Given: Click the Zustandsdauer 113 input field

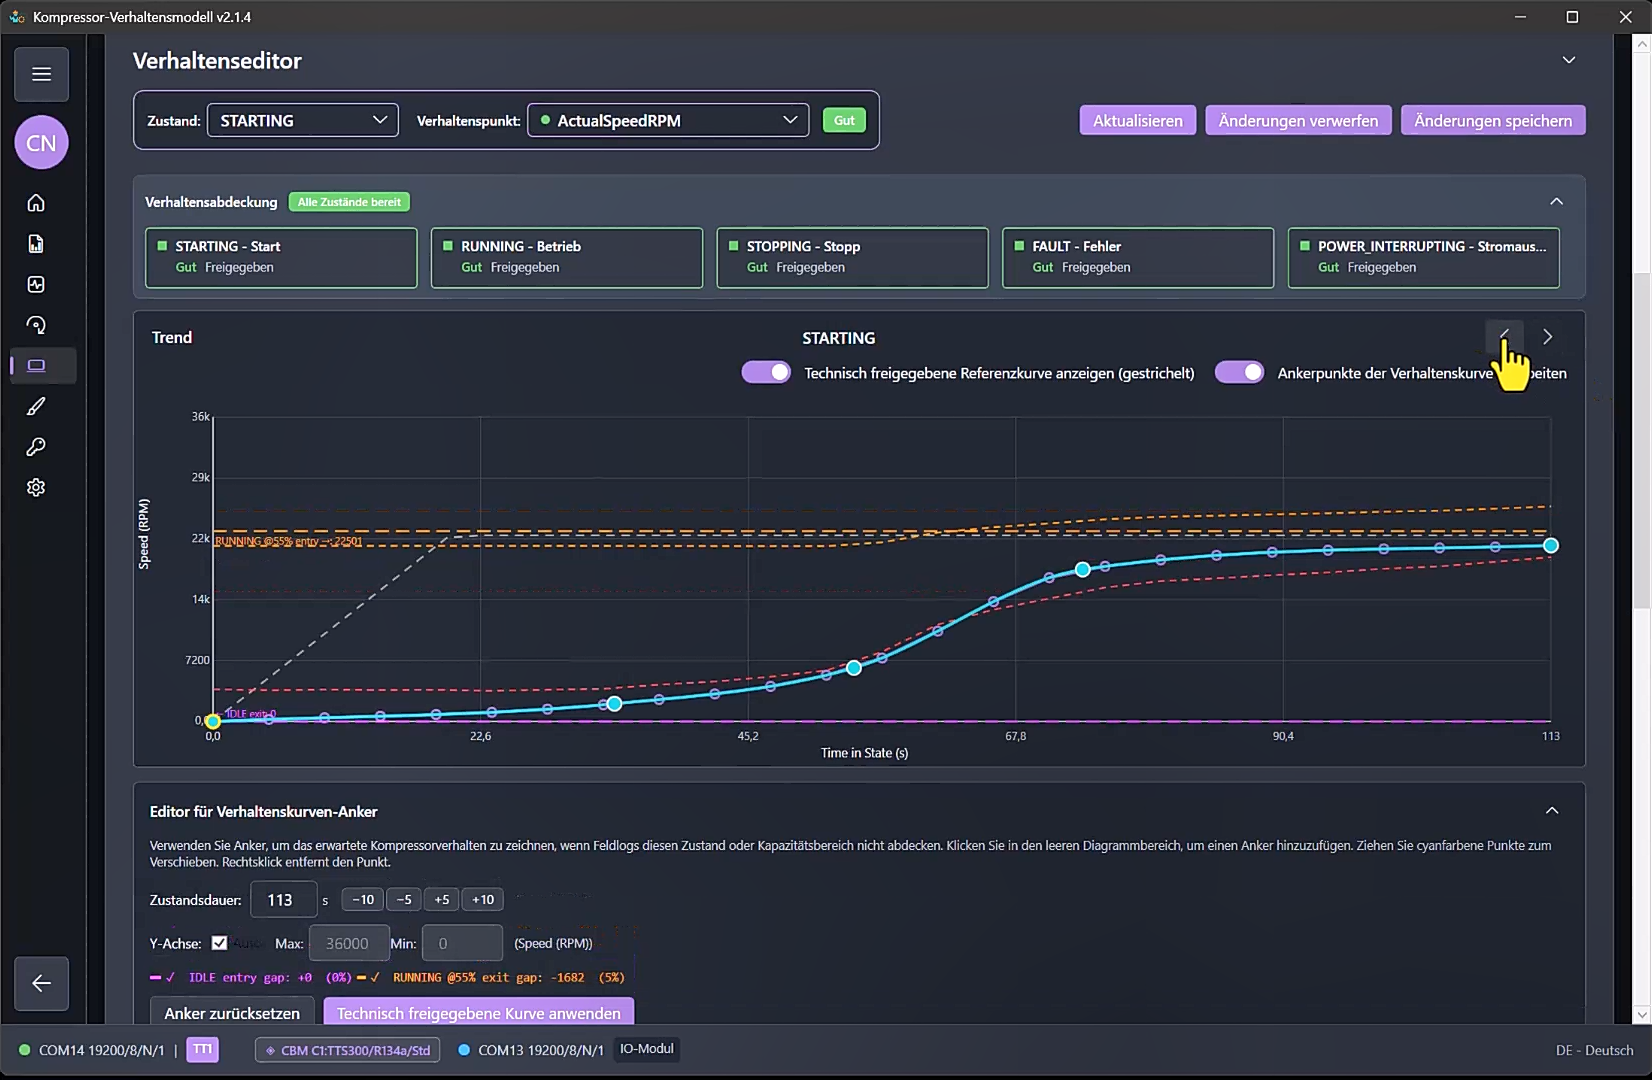Looking at the screenshot, I should pos(283,900).
